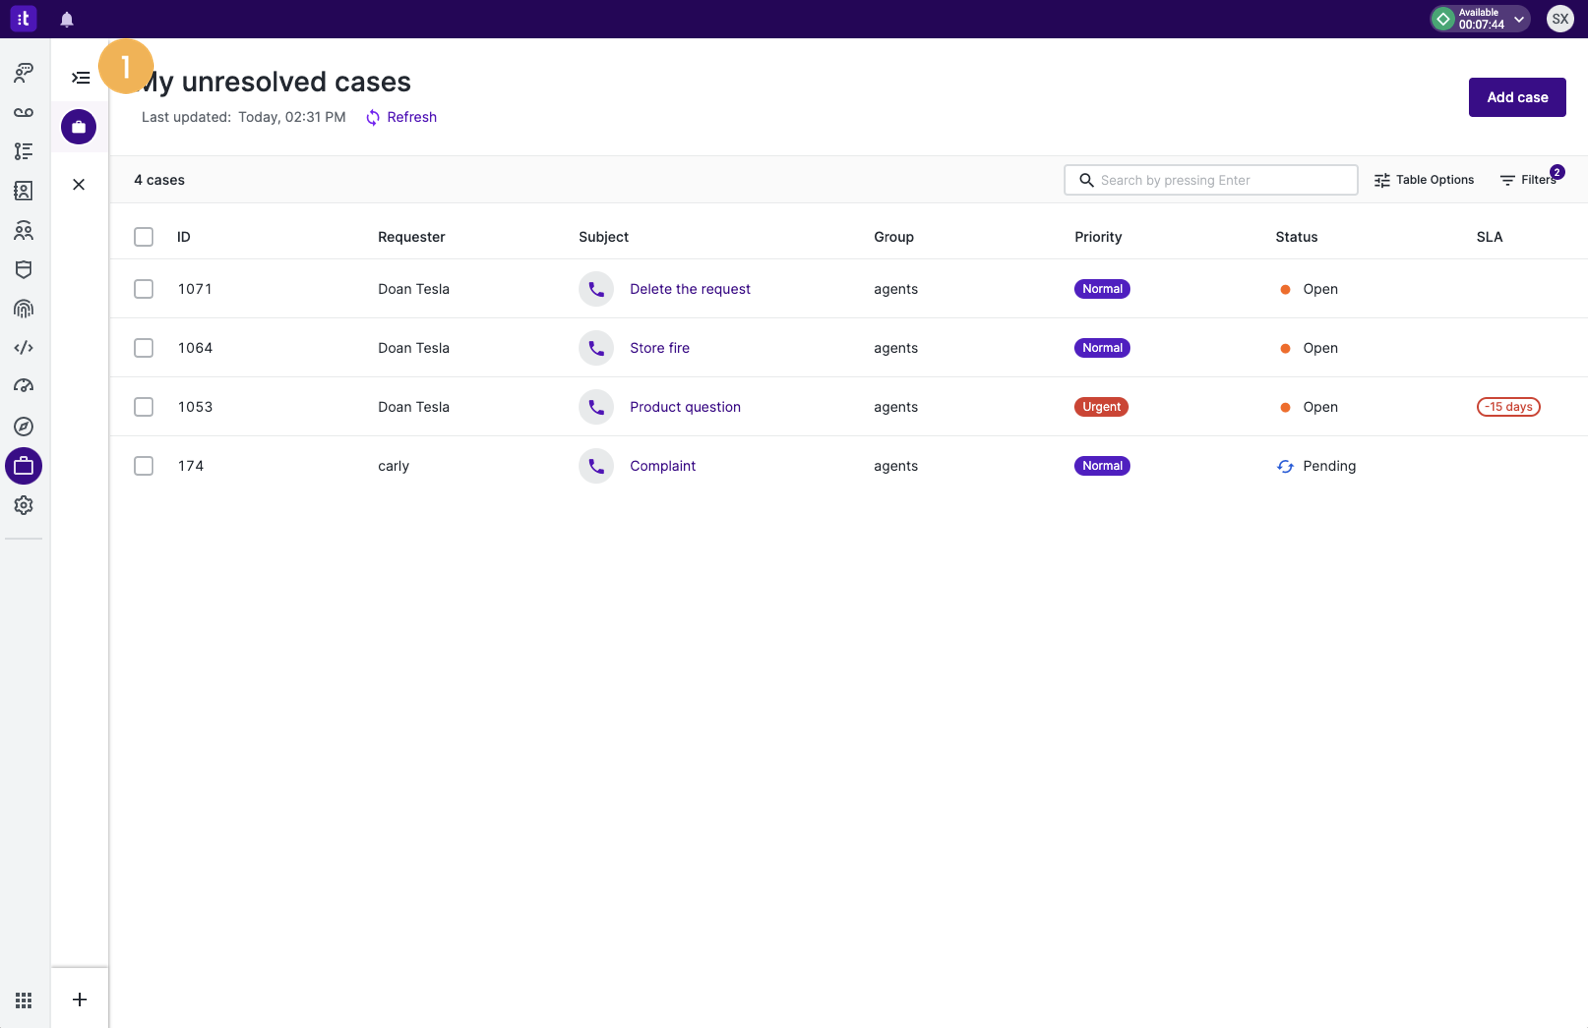The width and height of the screenshot is (1588, 1028).
Task: Tick the checkbox for case 1053
Action: [144, 407]
